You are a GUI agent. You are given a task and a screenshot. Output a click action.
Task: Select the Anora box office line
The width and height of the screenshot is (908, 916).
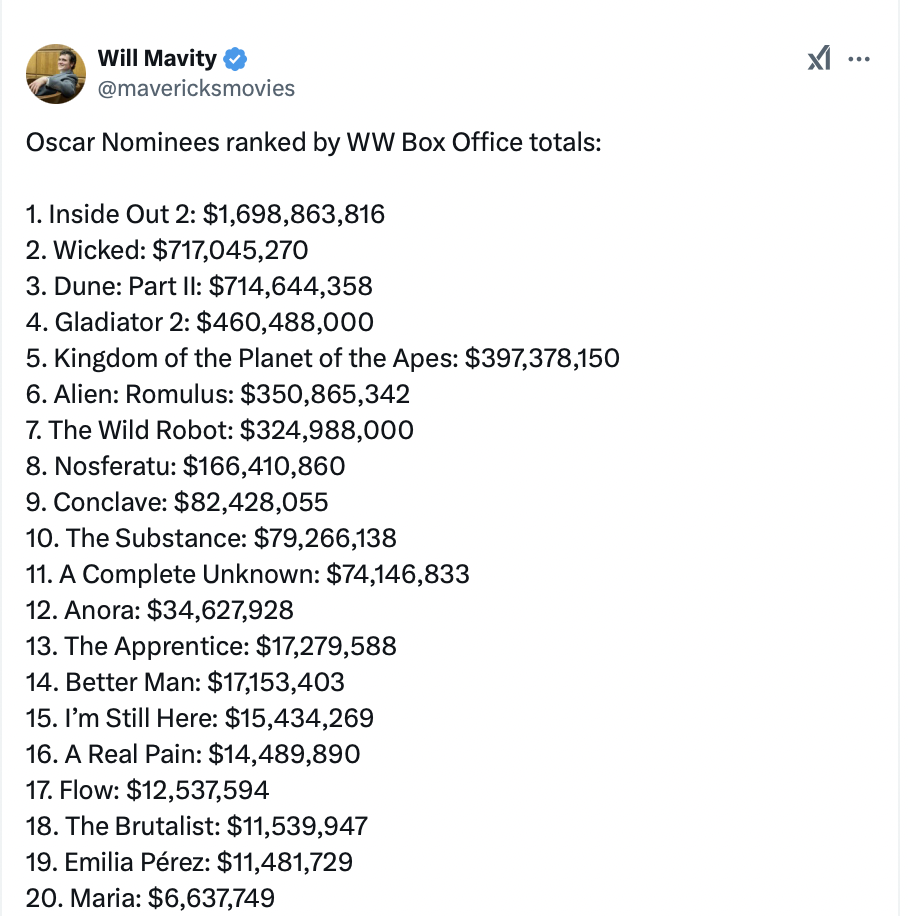click(159, 610)
